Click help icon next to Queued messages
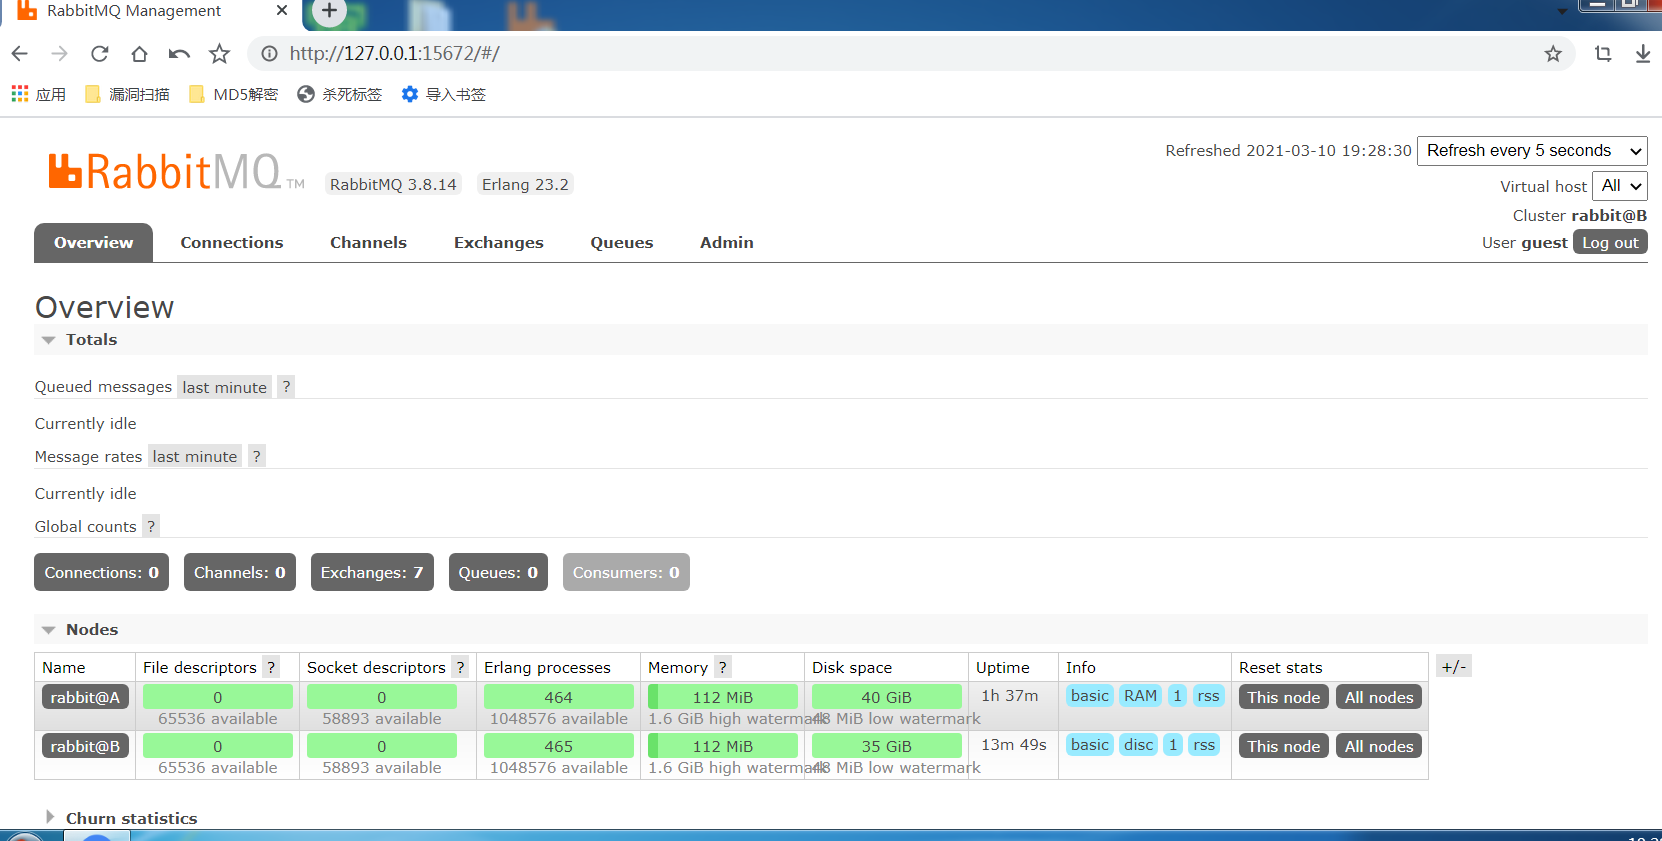 (286, 387)
